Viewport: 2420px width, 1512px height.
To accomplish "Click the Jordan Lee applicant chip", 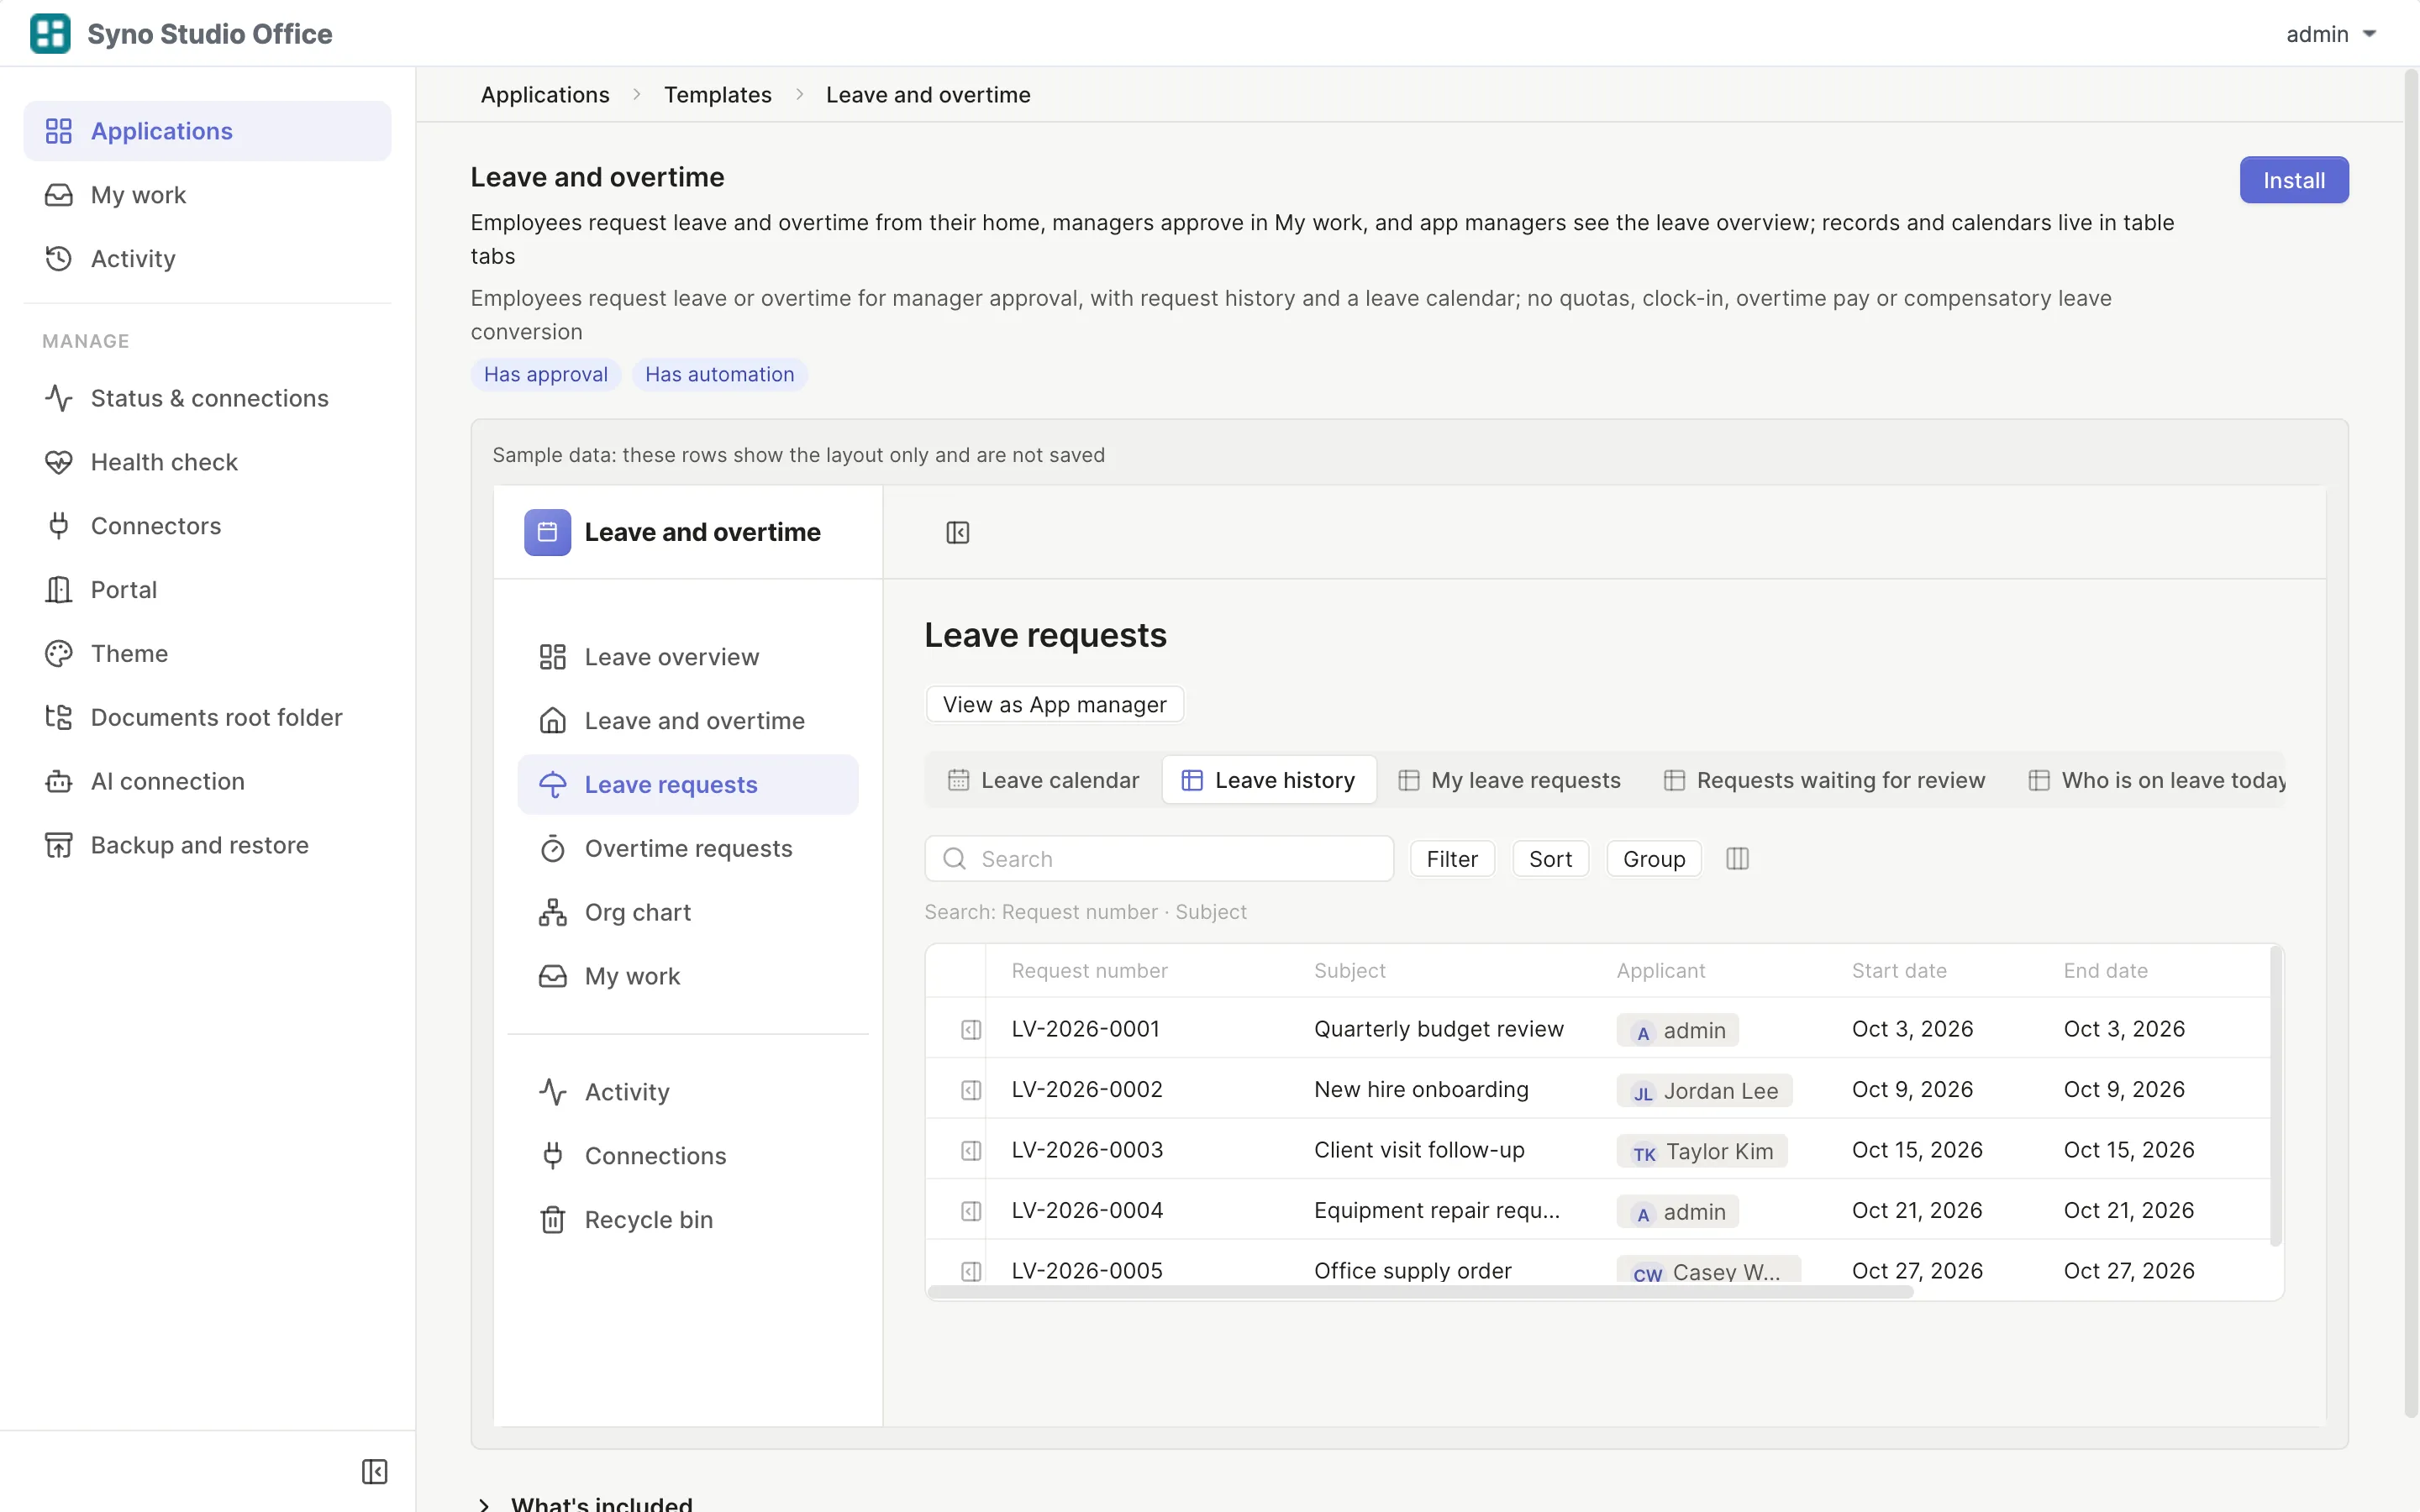I will click(1704, 1091).
